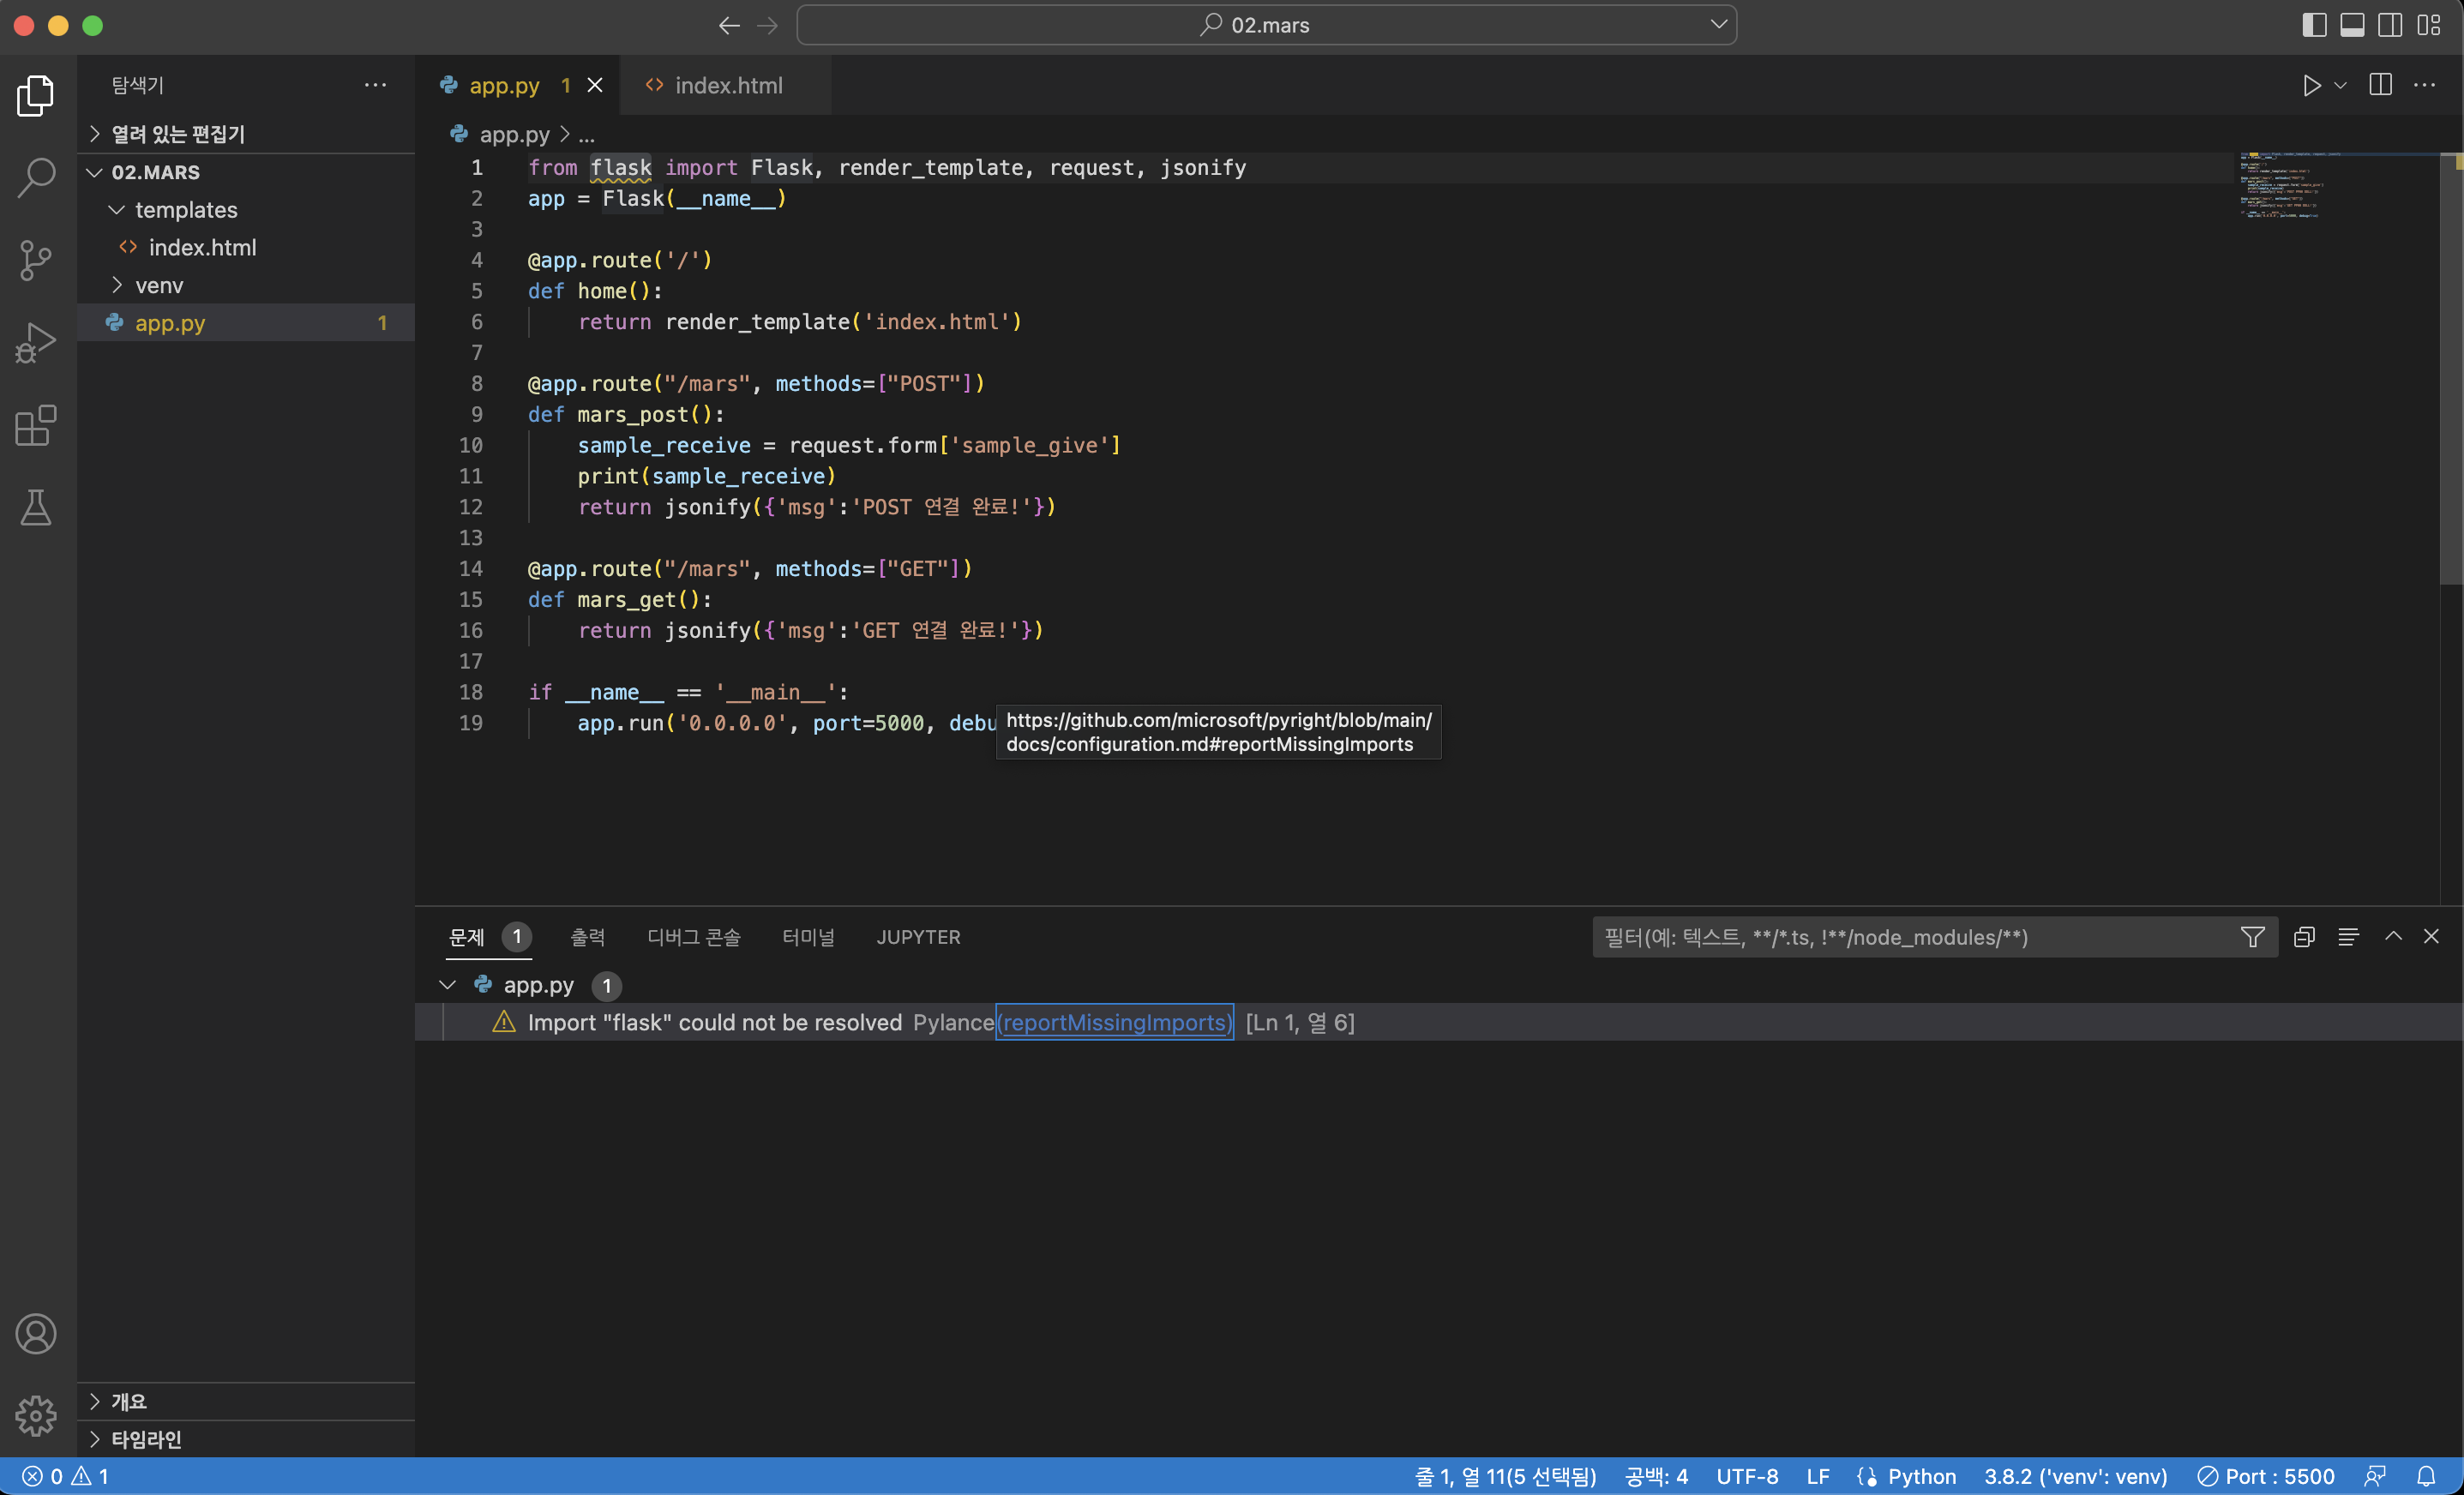Open the Source Control view
This screenshot has height=1495, width=2464.
pyautogui.click(x=36, y=261)
